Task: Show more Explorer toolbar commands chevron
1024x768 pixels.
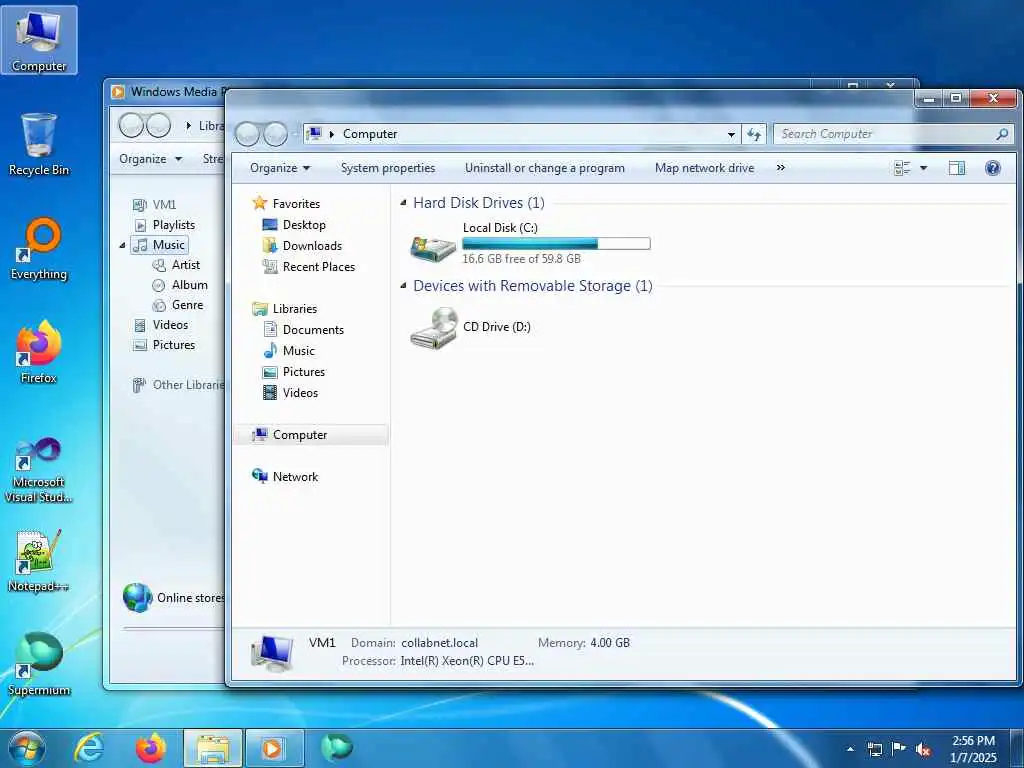Action: [x=780, y=168]
